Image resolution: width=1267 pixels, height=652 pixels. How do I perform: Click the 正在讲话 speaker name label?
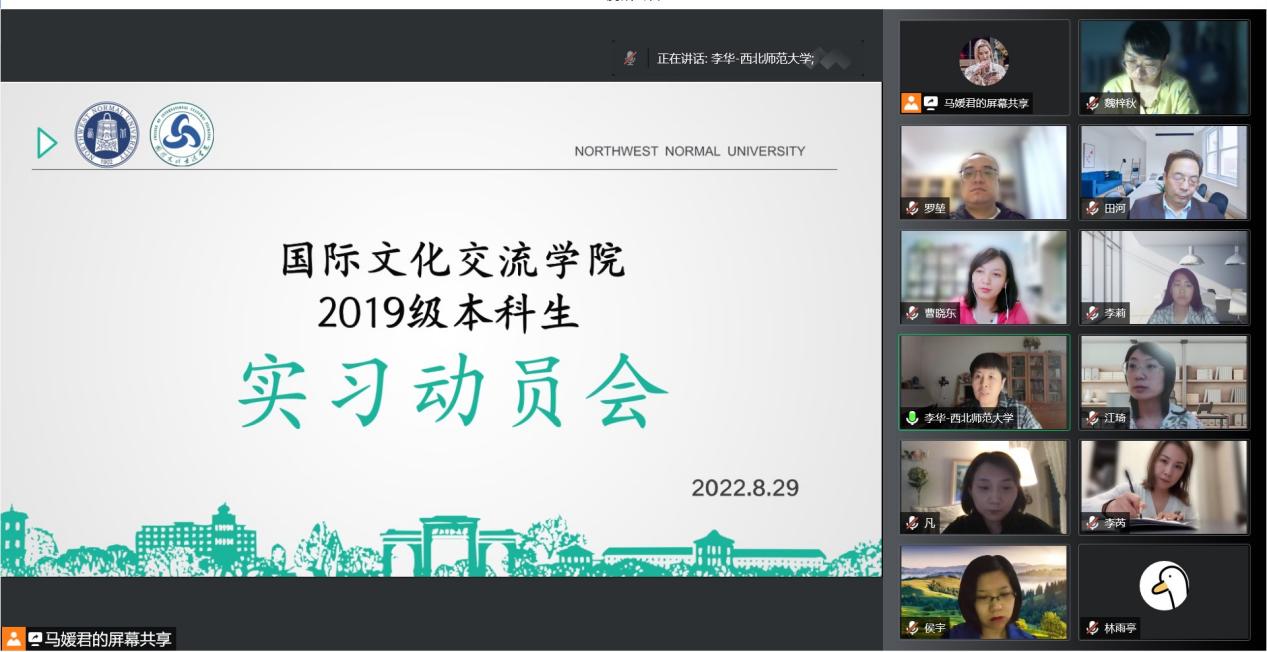point(735,58)
